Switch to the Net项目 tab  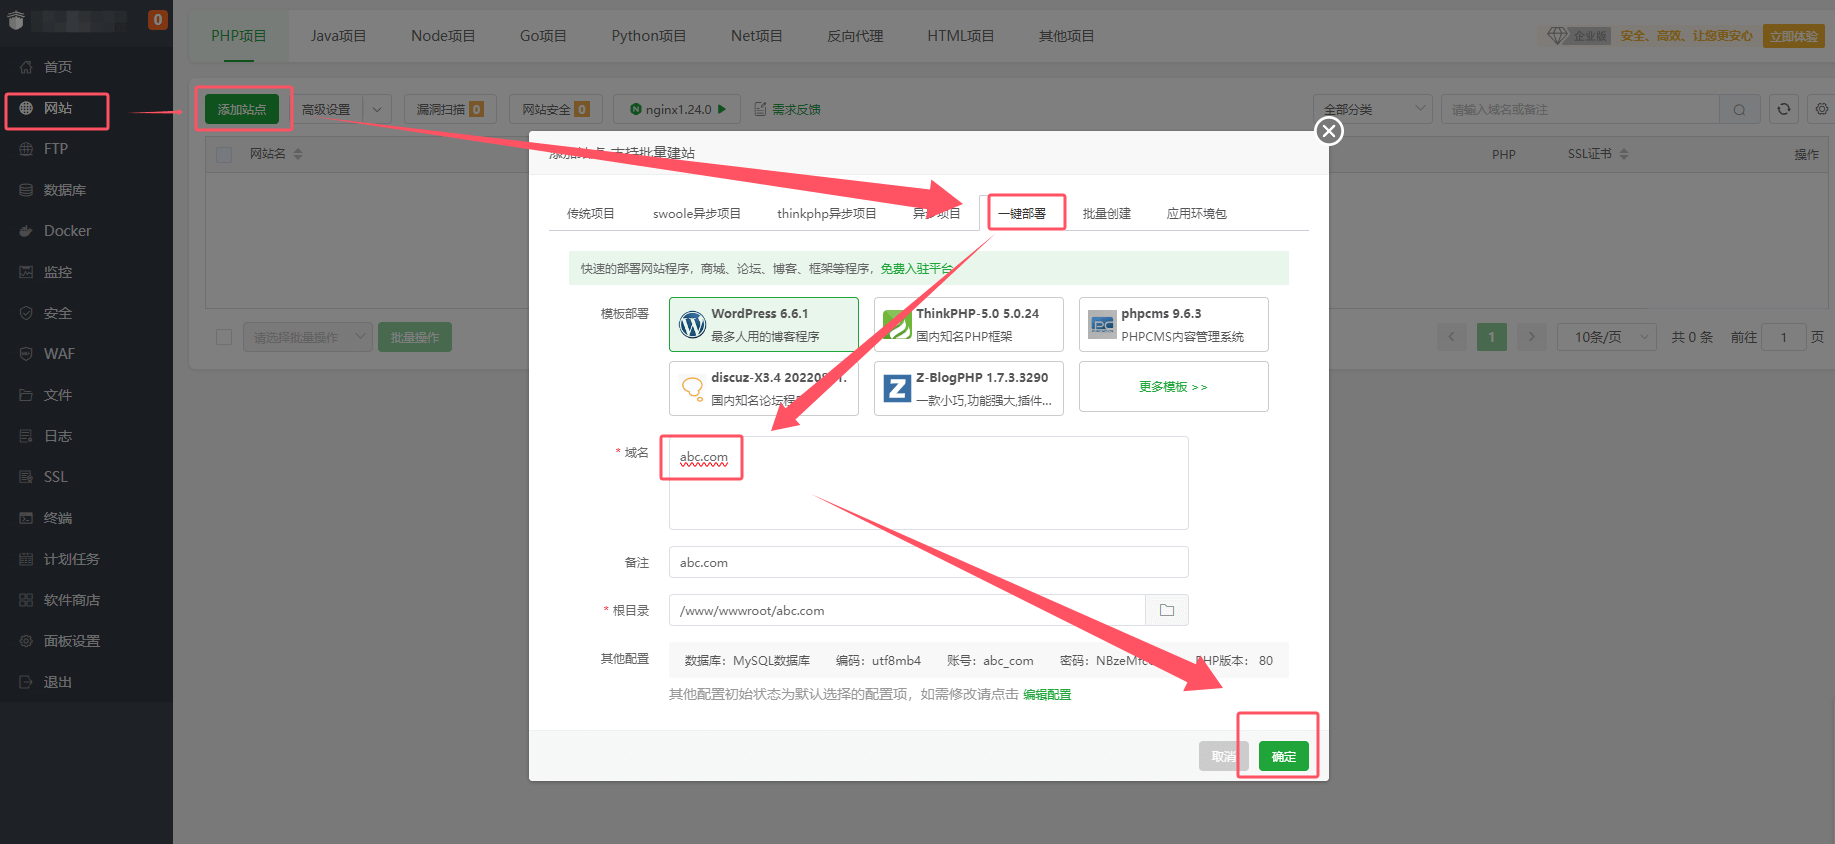click(x=757, y=36)
